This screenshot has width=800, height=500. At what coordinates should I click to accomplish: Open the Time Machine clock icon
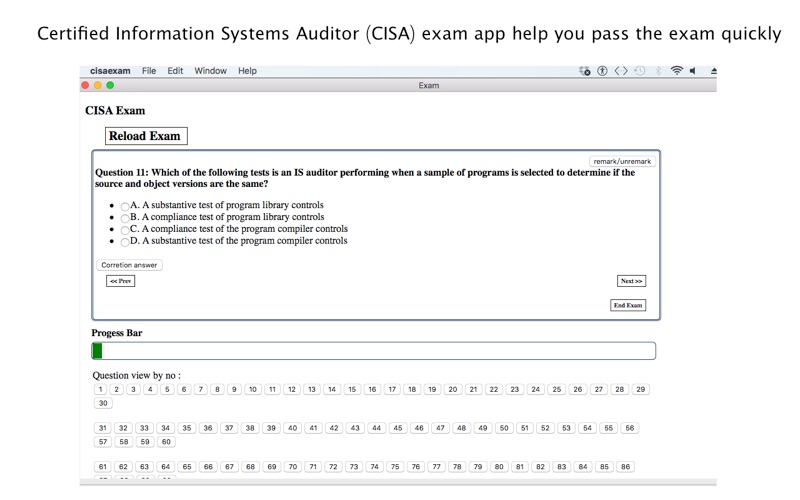(640, 71)
